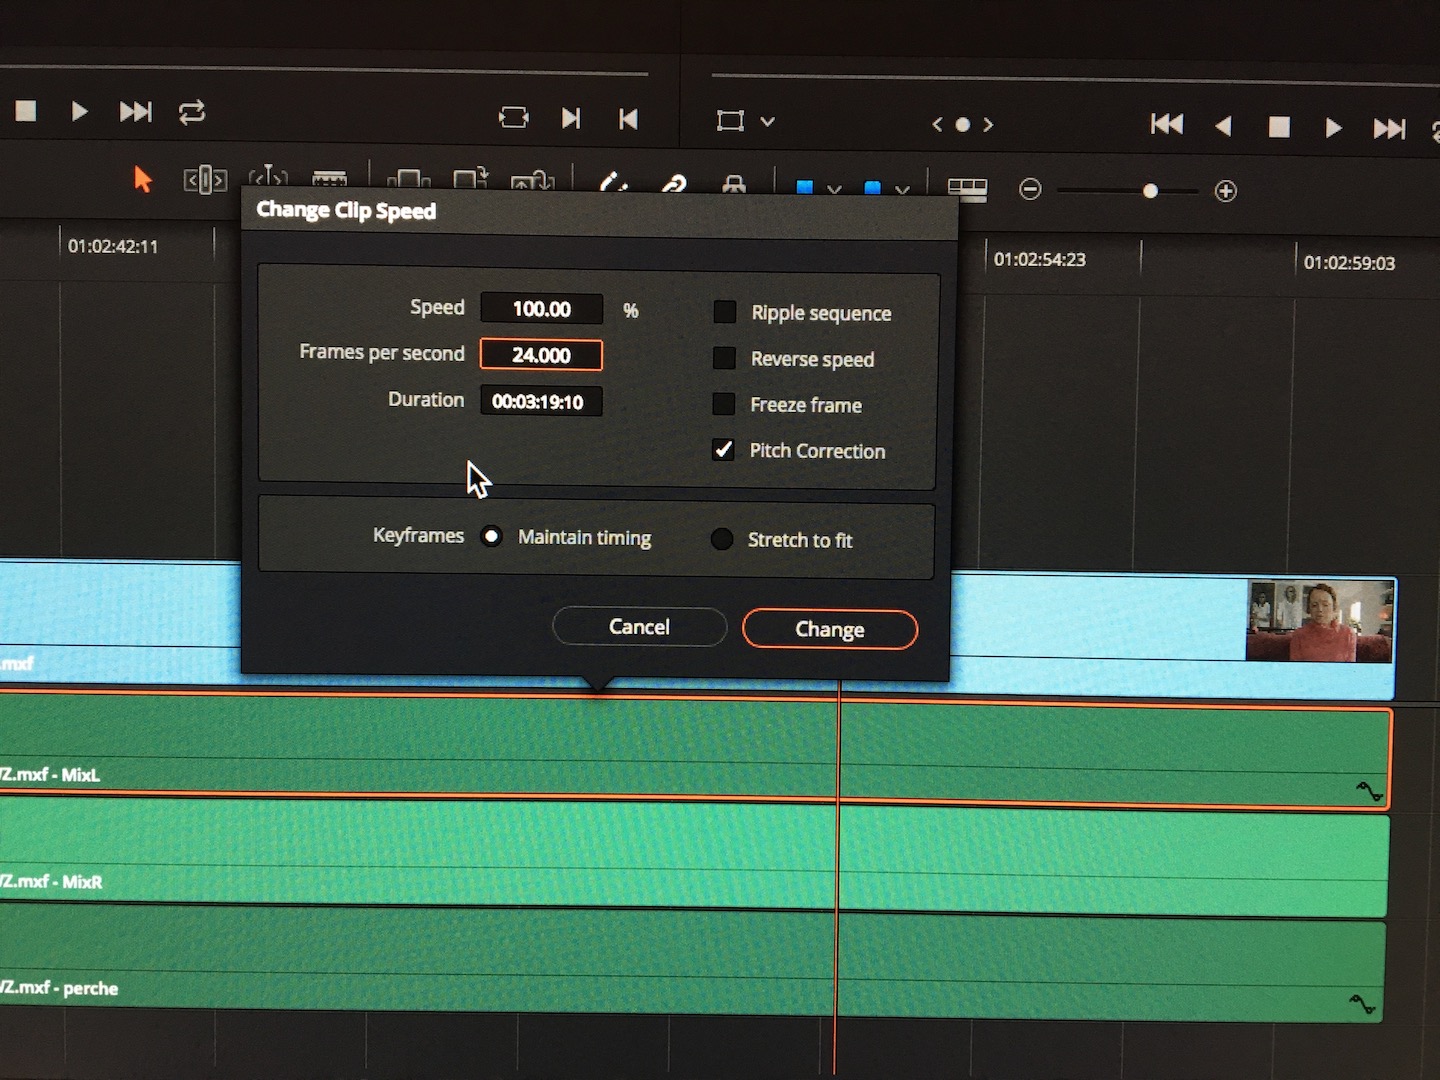This screenshot has width=1440, height=1080.
Task: Toggle the linked selection chain icon
Action: (673, 183)
